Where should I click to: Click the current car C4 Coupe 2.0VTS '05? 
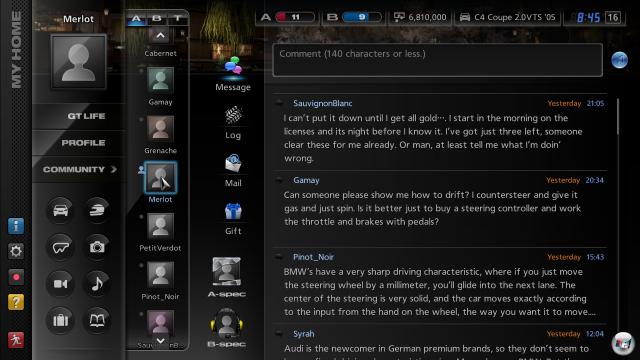[x=508, y=17]
